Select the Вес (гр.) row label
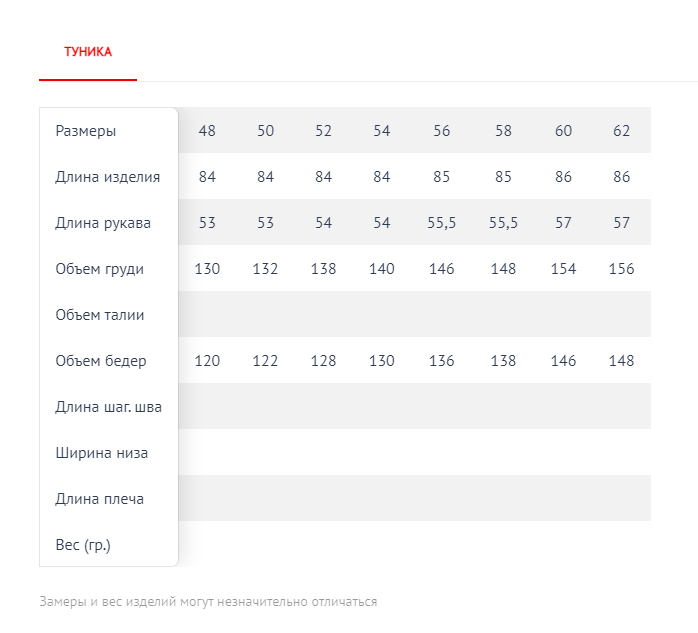The width and height of the screenshot is (698, 633). pyautogui.click(x=83, y=545)
